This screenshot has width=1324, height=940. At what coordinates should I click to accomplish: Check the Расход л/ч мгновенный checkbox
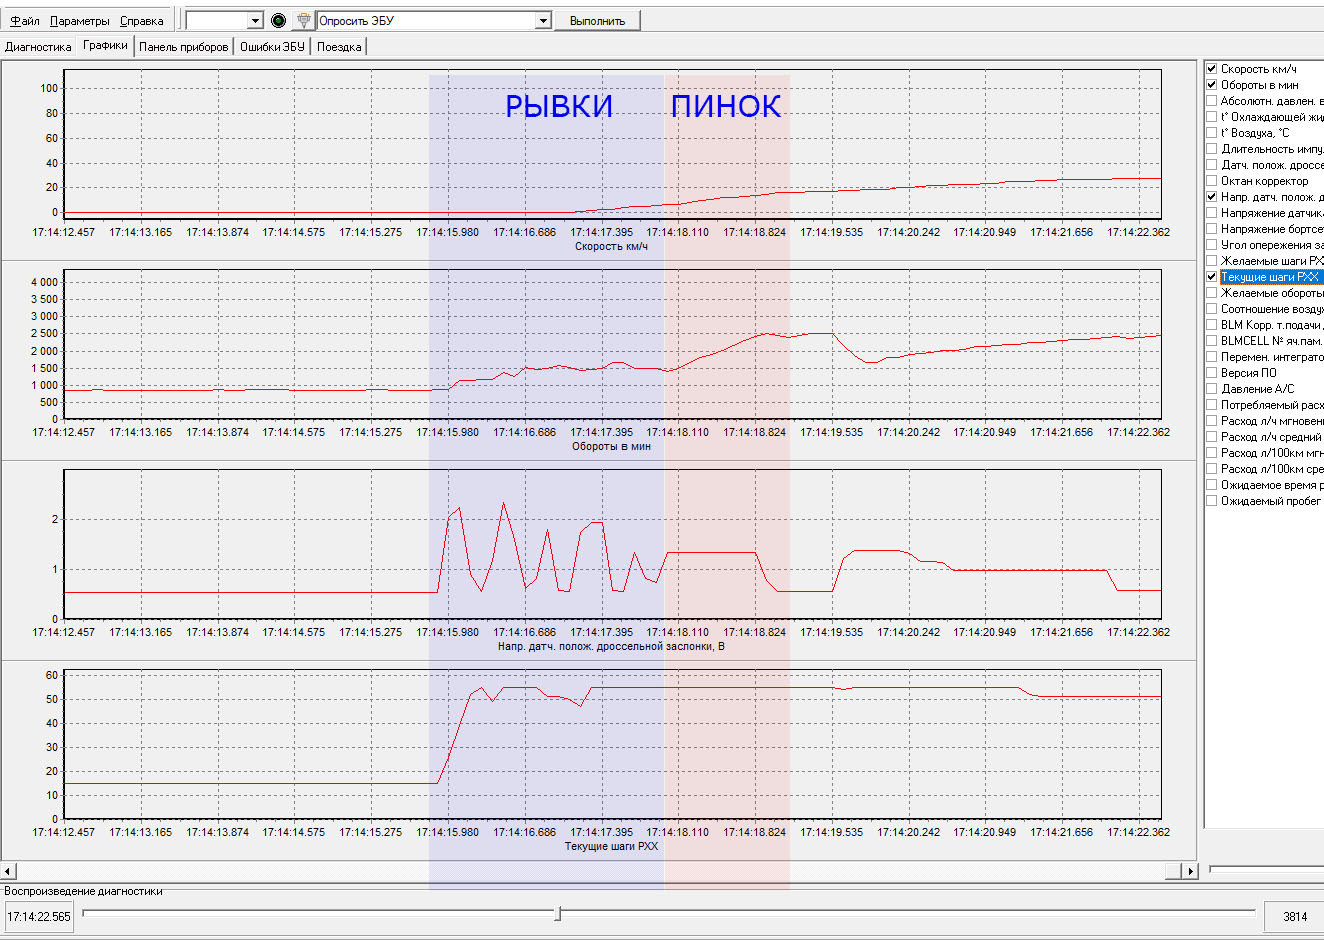click(x=1211, y=421)
